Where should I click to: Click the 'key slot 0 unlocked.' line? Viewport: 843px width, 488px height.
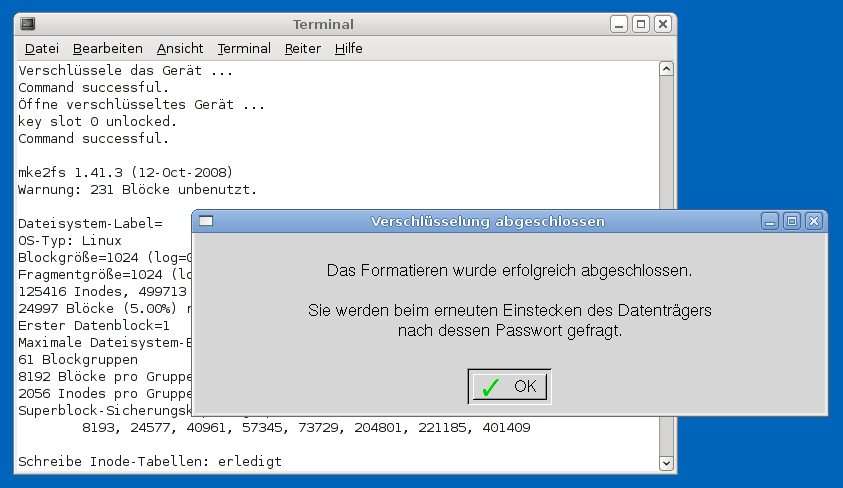coord(97,121)
